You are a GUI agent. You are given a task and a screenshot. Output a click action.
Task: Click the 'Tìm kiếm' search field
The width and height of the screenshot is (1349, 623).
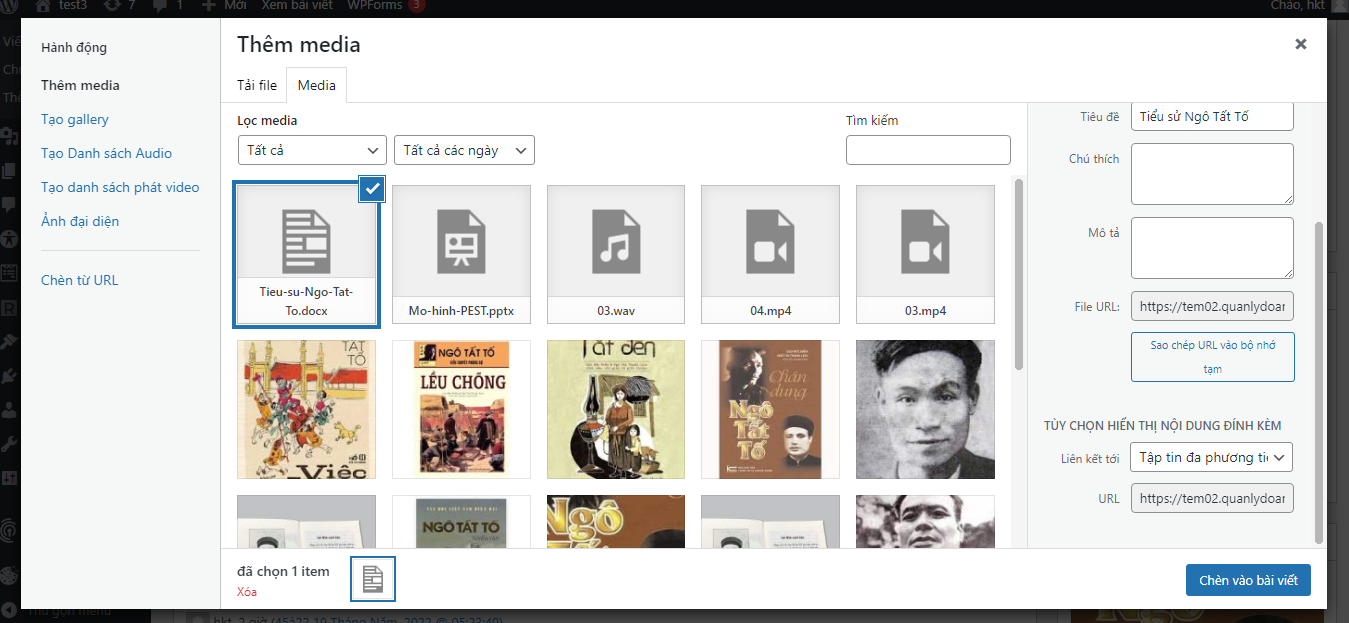(928, 150)
